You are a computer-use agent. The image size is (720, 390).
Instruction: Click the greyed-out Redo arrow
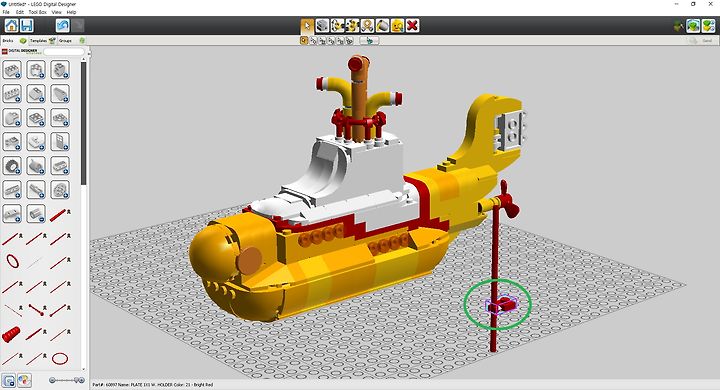78,26
